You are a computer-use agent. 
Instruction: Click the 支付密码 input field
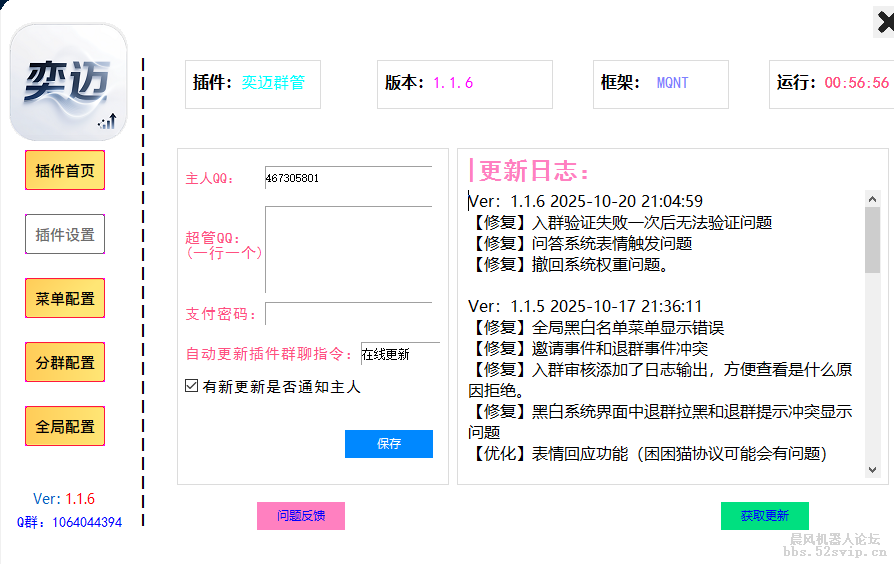348,314
